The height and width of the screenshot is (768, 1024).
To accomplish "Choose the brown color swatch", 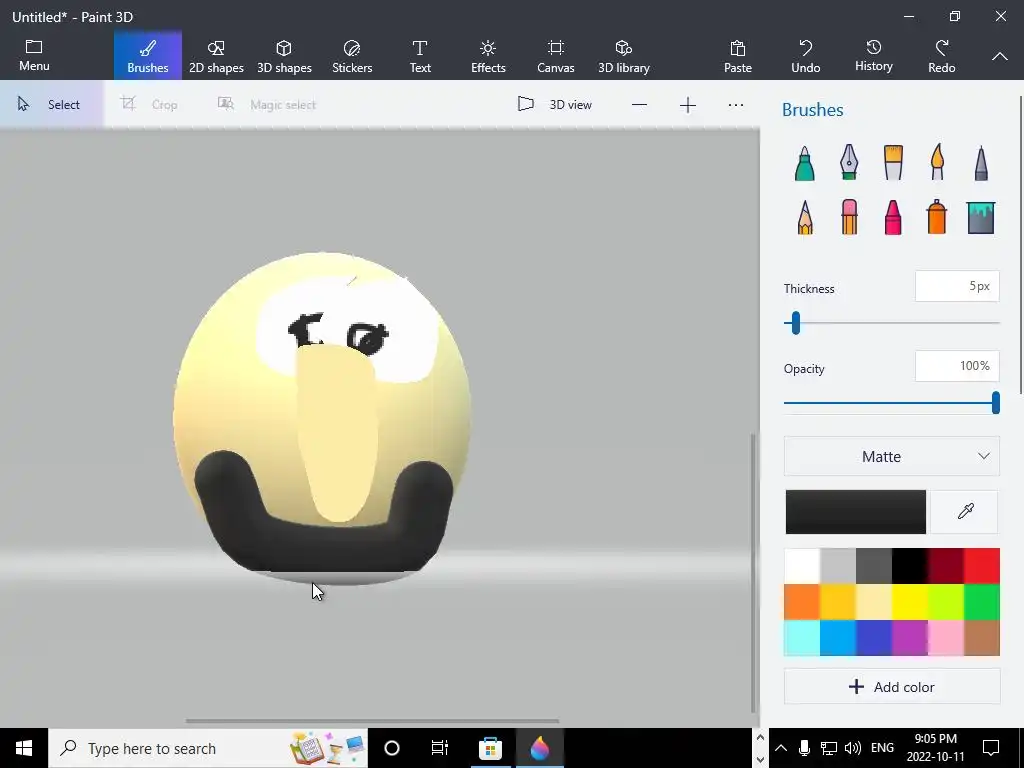I will (x=982, y=637).
